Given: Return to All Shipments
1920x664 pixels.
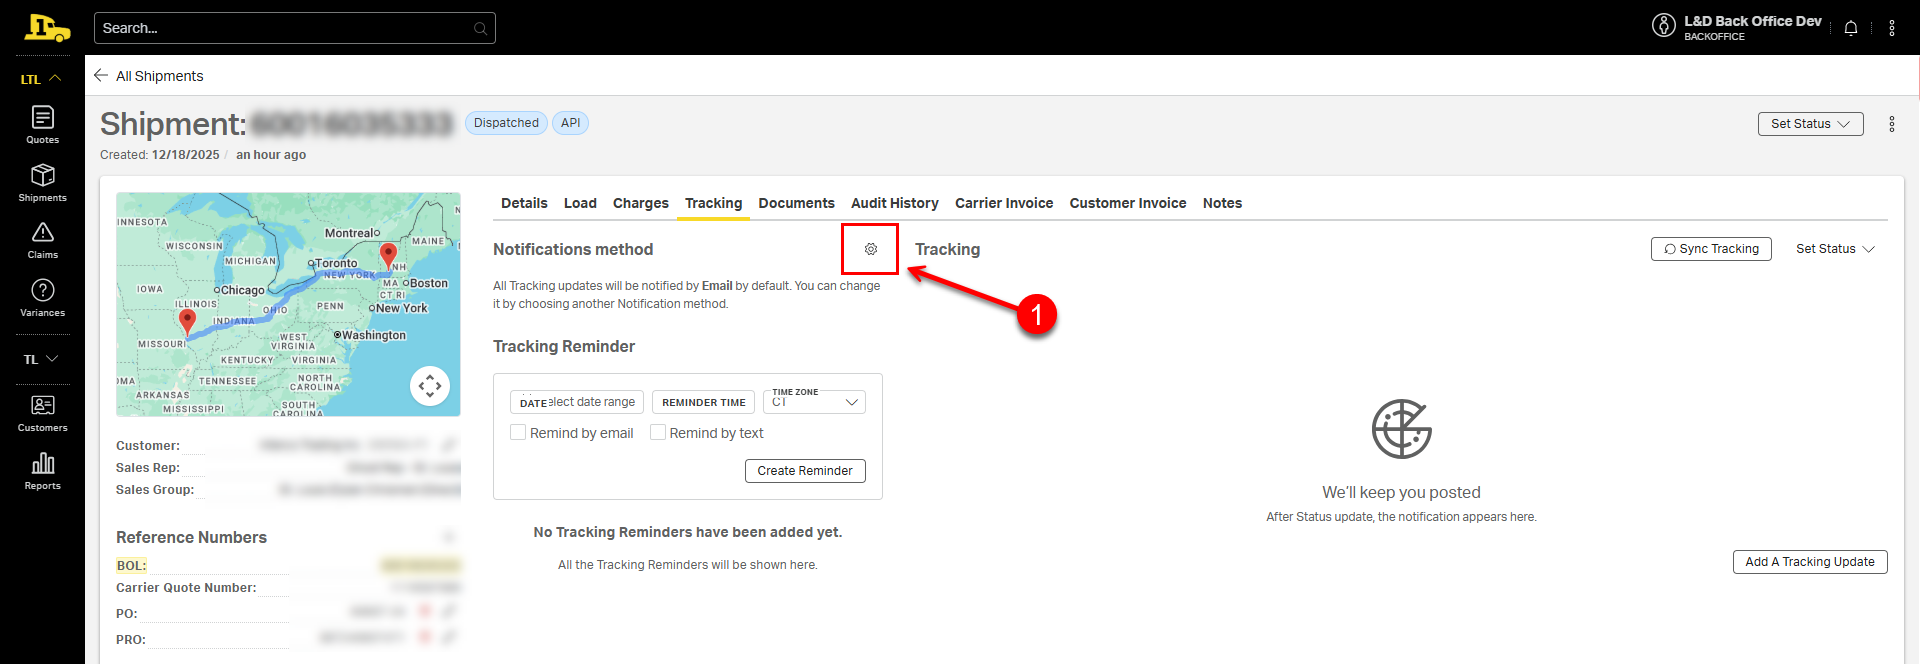Looking at the screenshot, I should 159,76.
